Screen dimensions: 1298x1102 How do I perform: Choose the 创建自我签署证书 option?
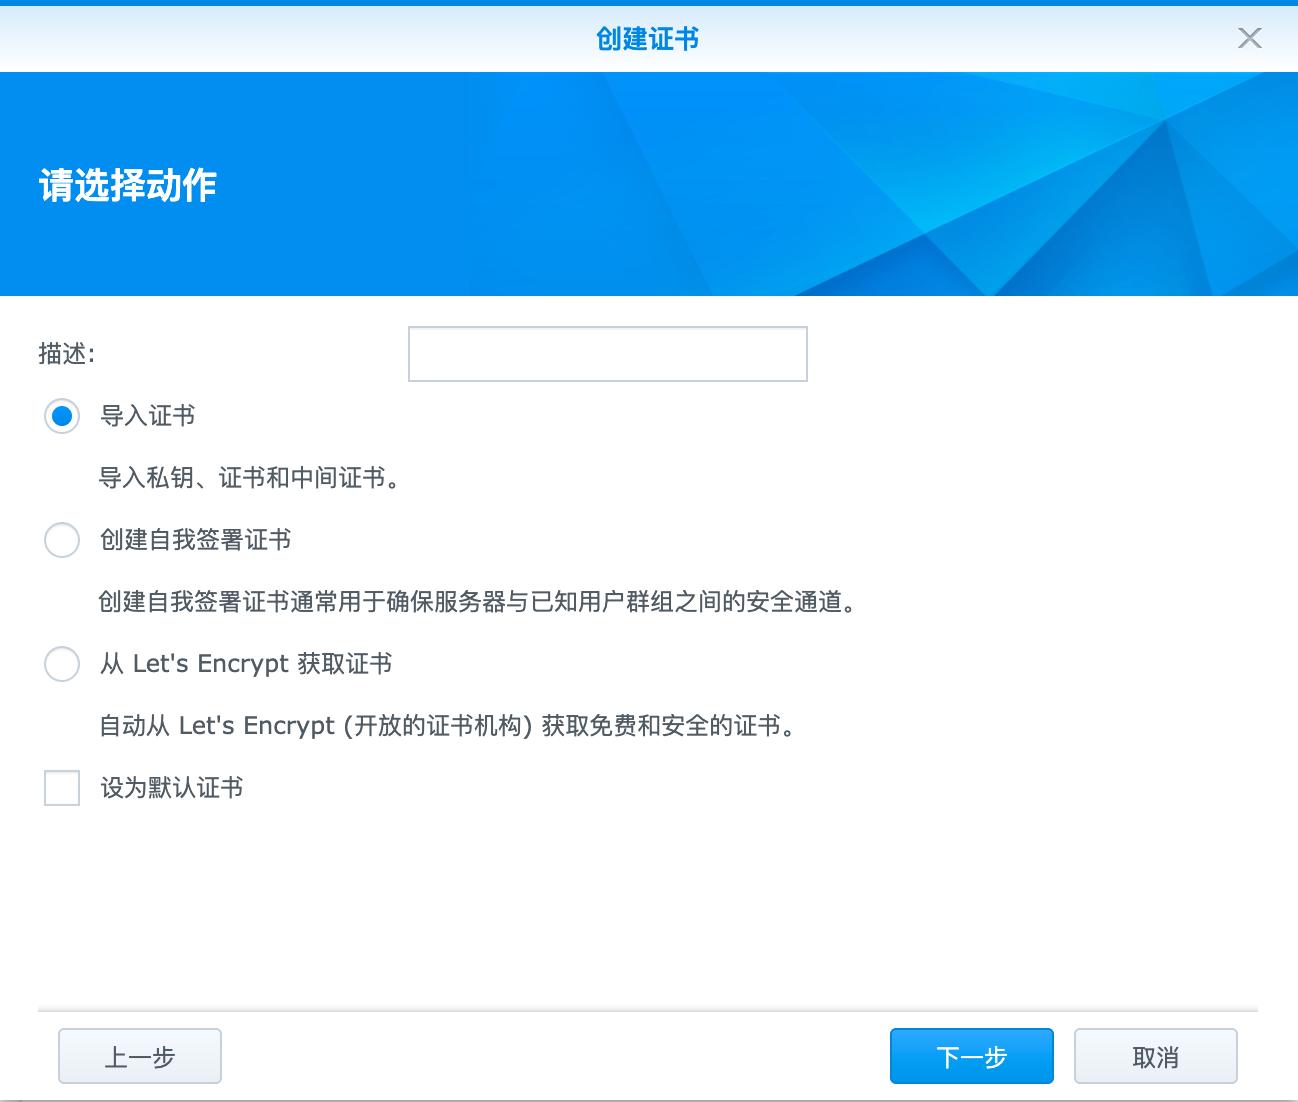(61, 540)
